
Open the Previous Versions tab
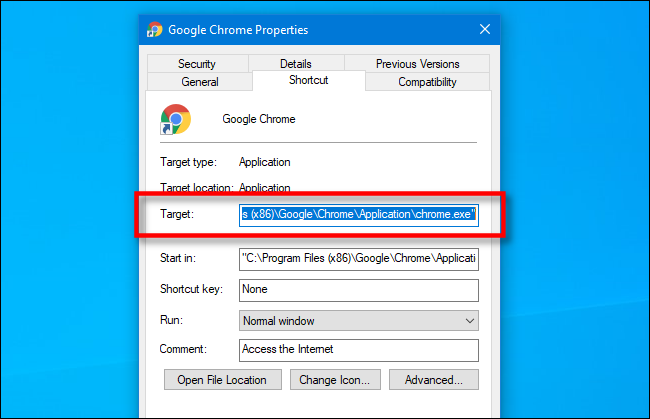(417, 64)
